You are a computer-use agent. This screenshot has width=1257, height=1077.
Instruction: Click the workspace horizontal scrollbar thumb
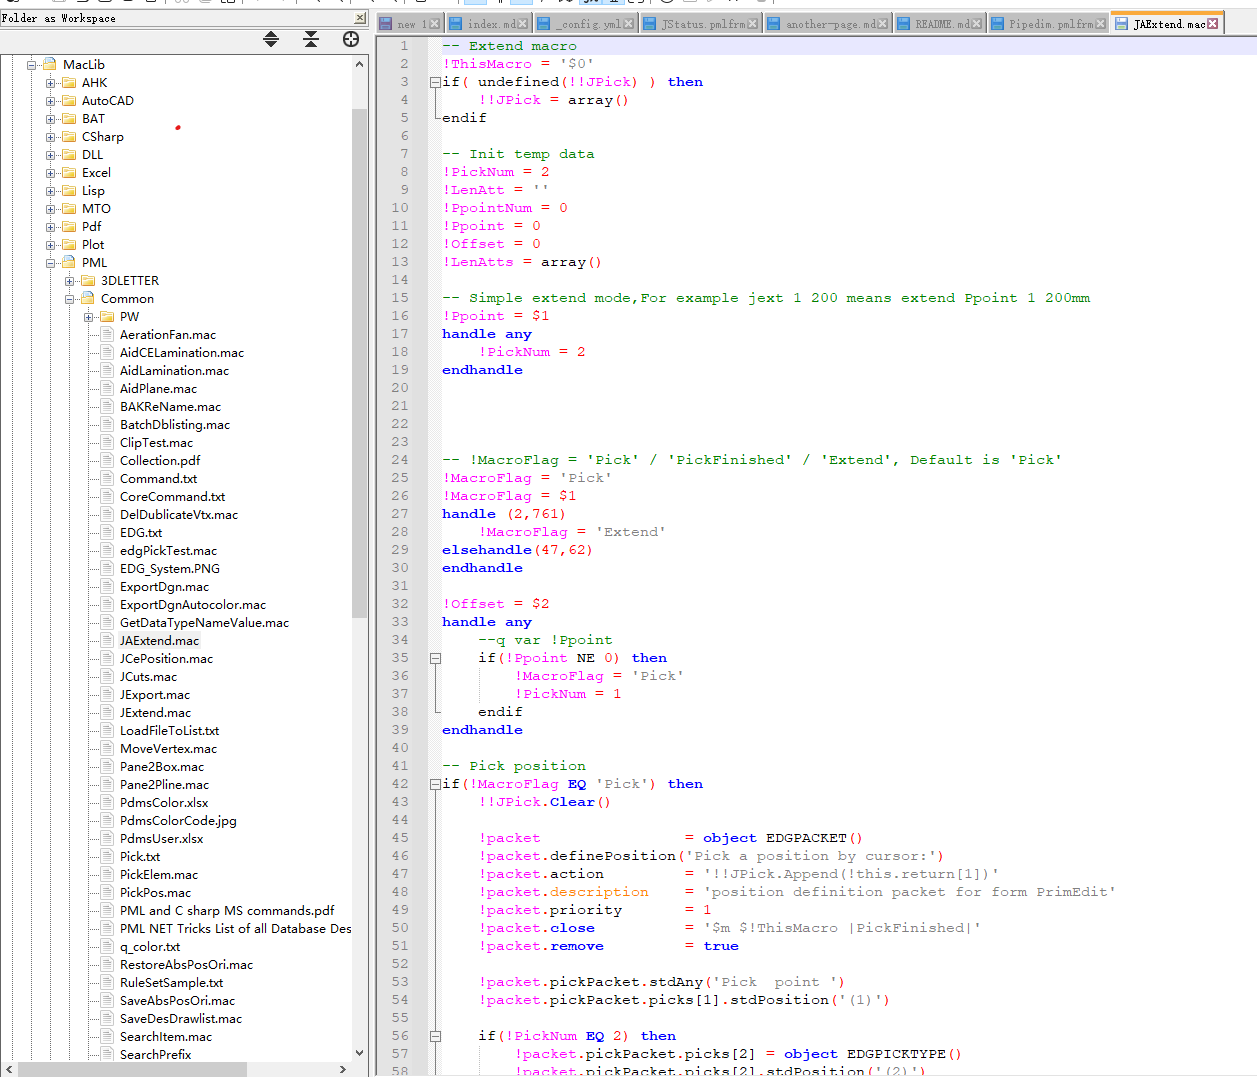132,1069
